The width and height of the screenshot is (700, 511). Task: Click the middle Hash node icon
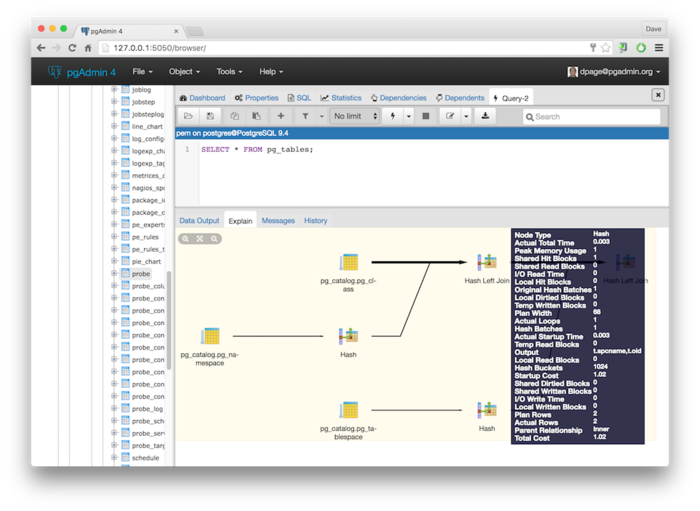pos(348,336)
